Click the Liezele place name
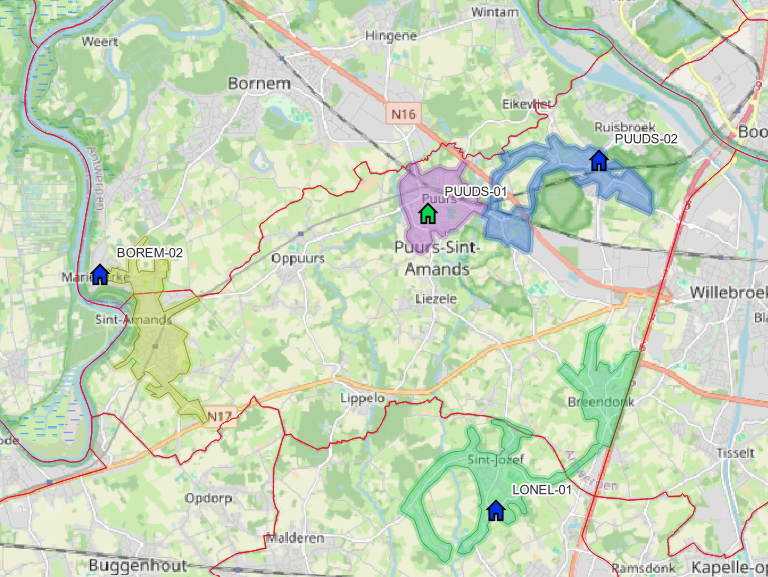 [436, 299]
